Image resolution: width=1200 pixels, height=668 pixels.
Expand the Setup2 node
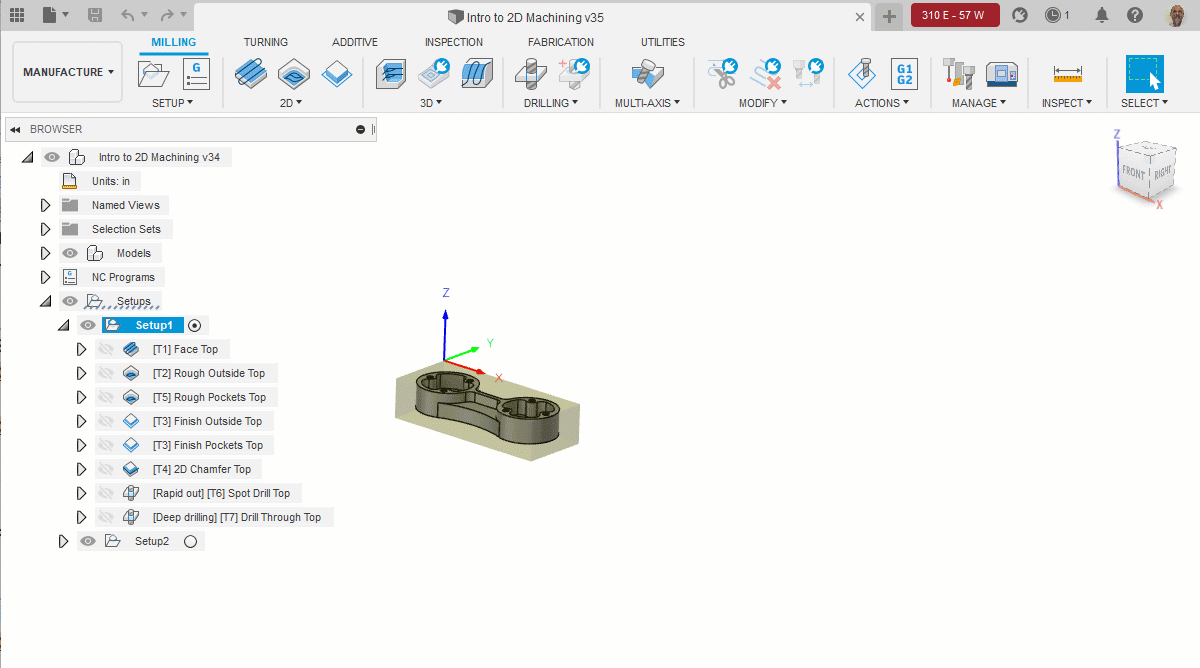63,541
